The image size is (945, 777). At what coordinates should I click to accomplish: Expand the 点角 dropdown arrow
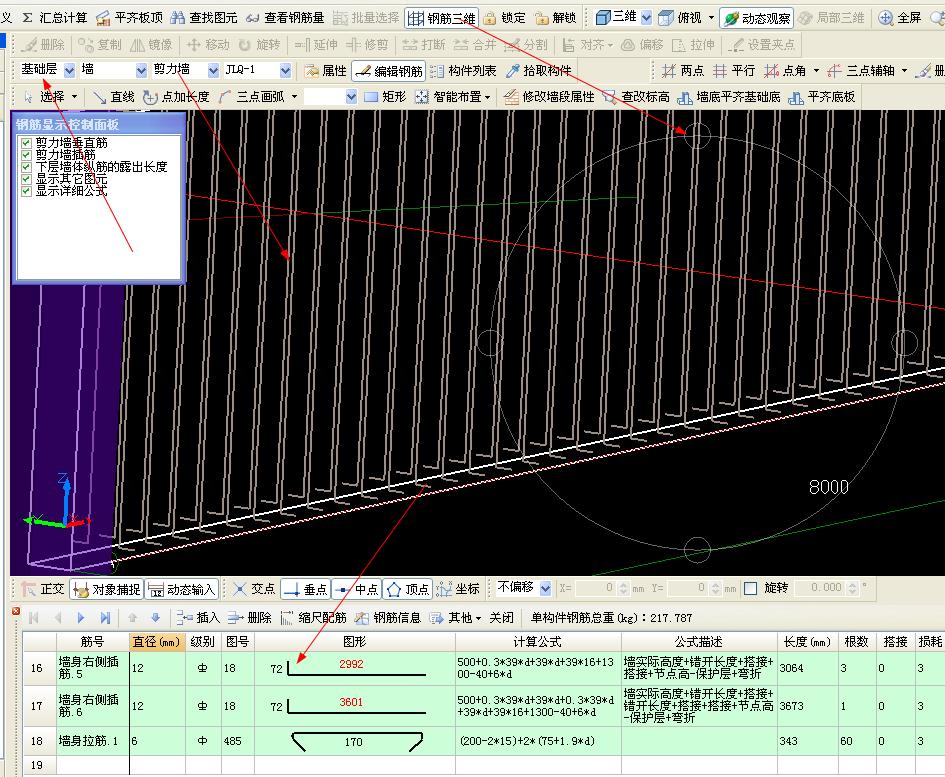(x=817, y=71)
